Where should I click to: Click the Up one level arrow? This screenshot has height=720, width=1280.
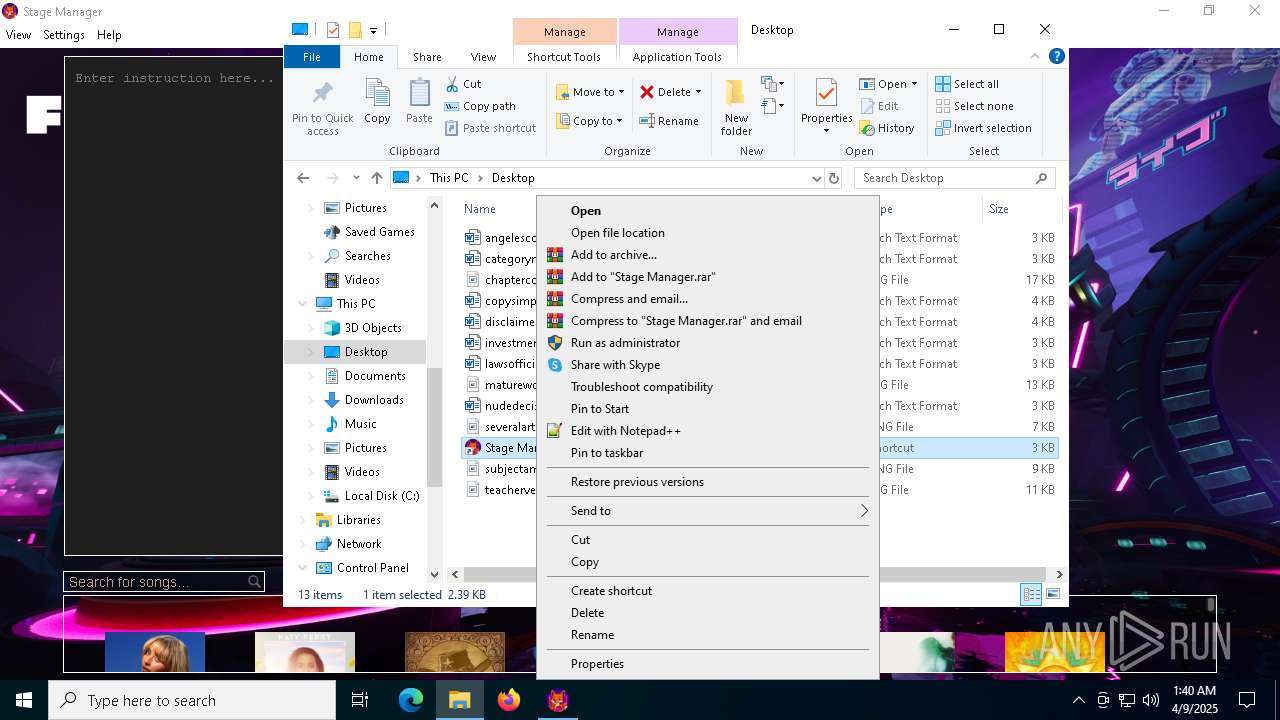(x=377, y=178)
